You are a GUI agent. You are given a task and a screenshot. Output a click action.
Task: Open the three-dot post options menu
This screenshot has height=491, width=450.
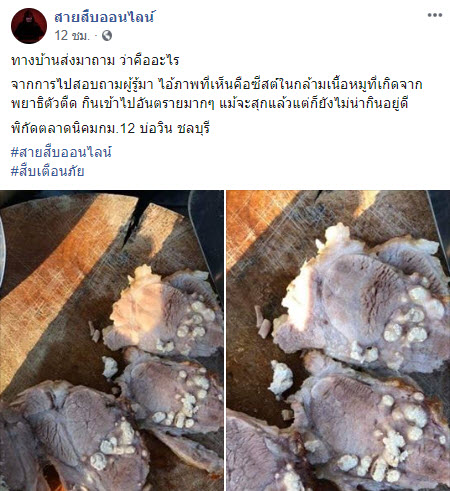(435, 15)
